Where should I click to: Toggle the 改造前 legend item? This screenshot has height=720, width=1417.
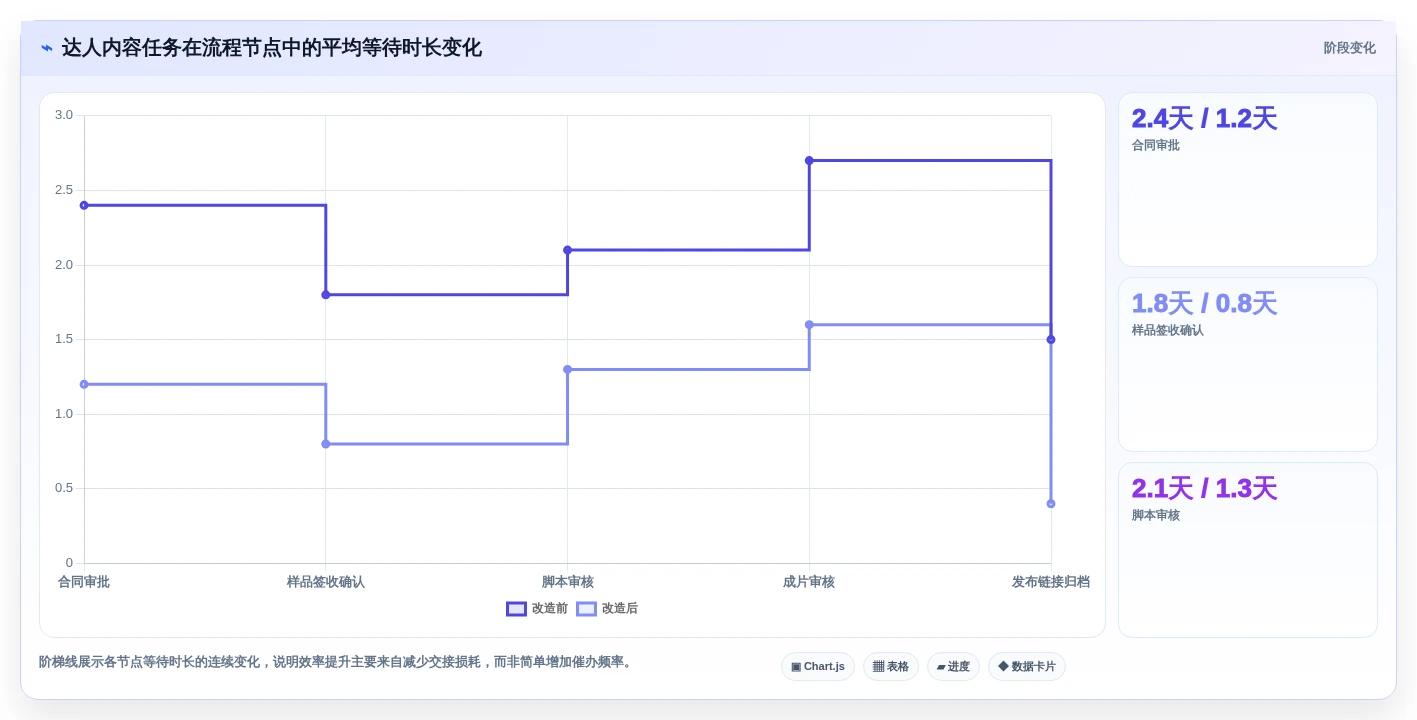point(537,608)
